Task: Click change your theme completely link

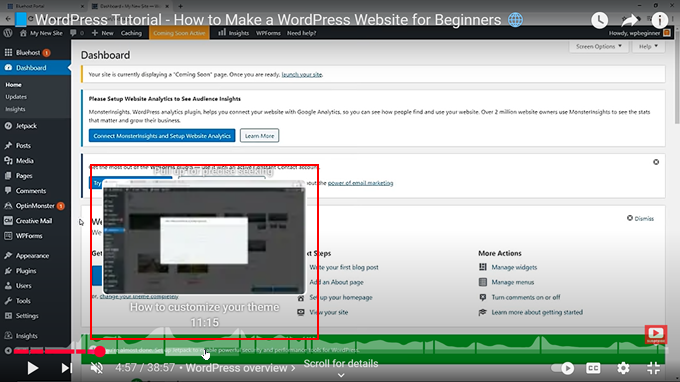Action: [x=139, y=296]
